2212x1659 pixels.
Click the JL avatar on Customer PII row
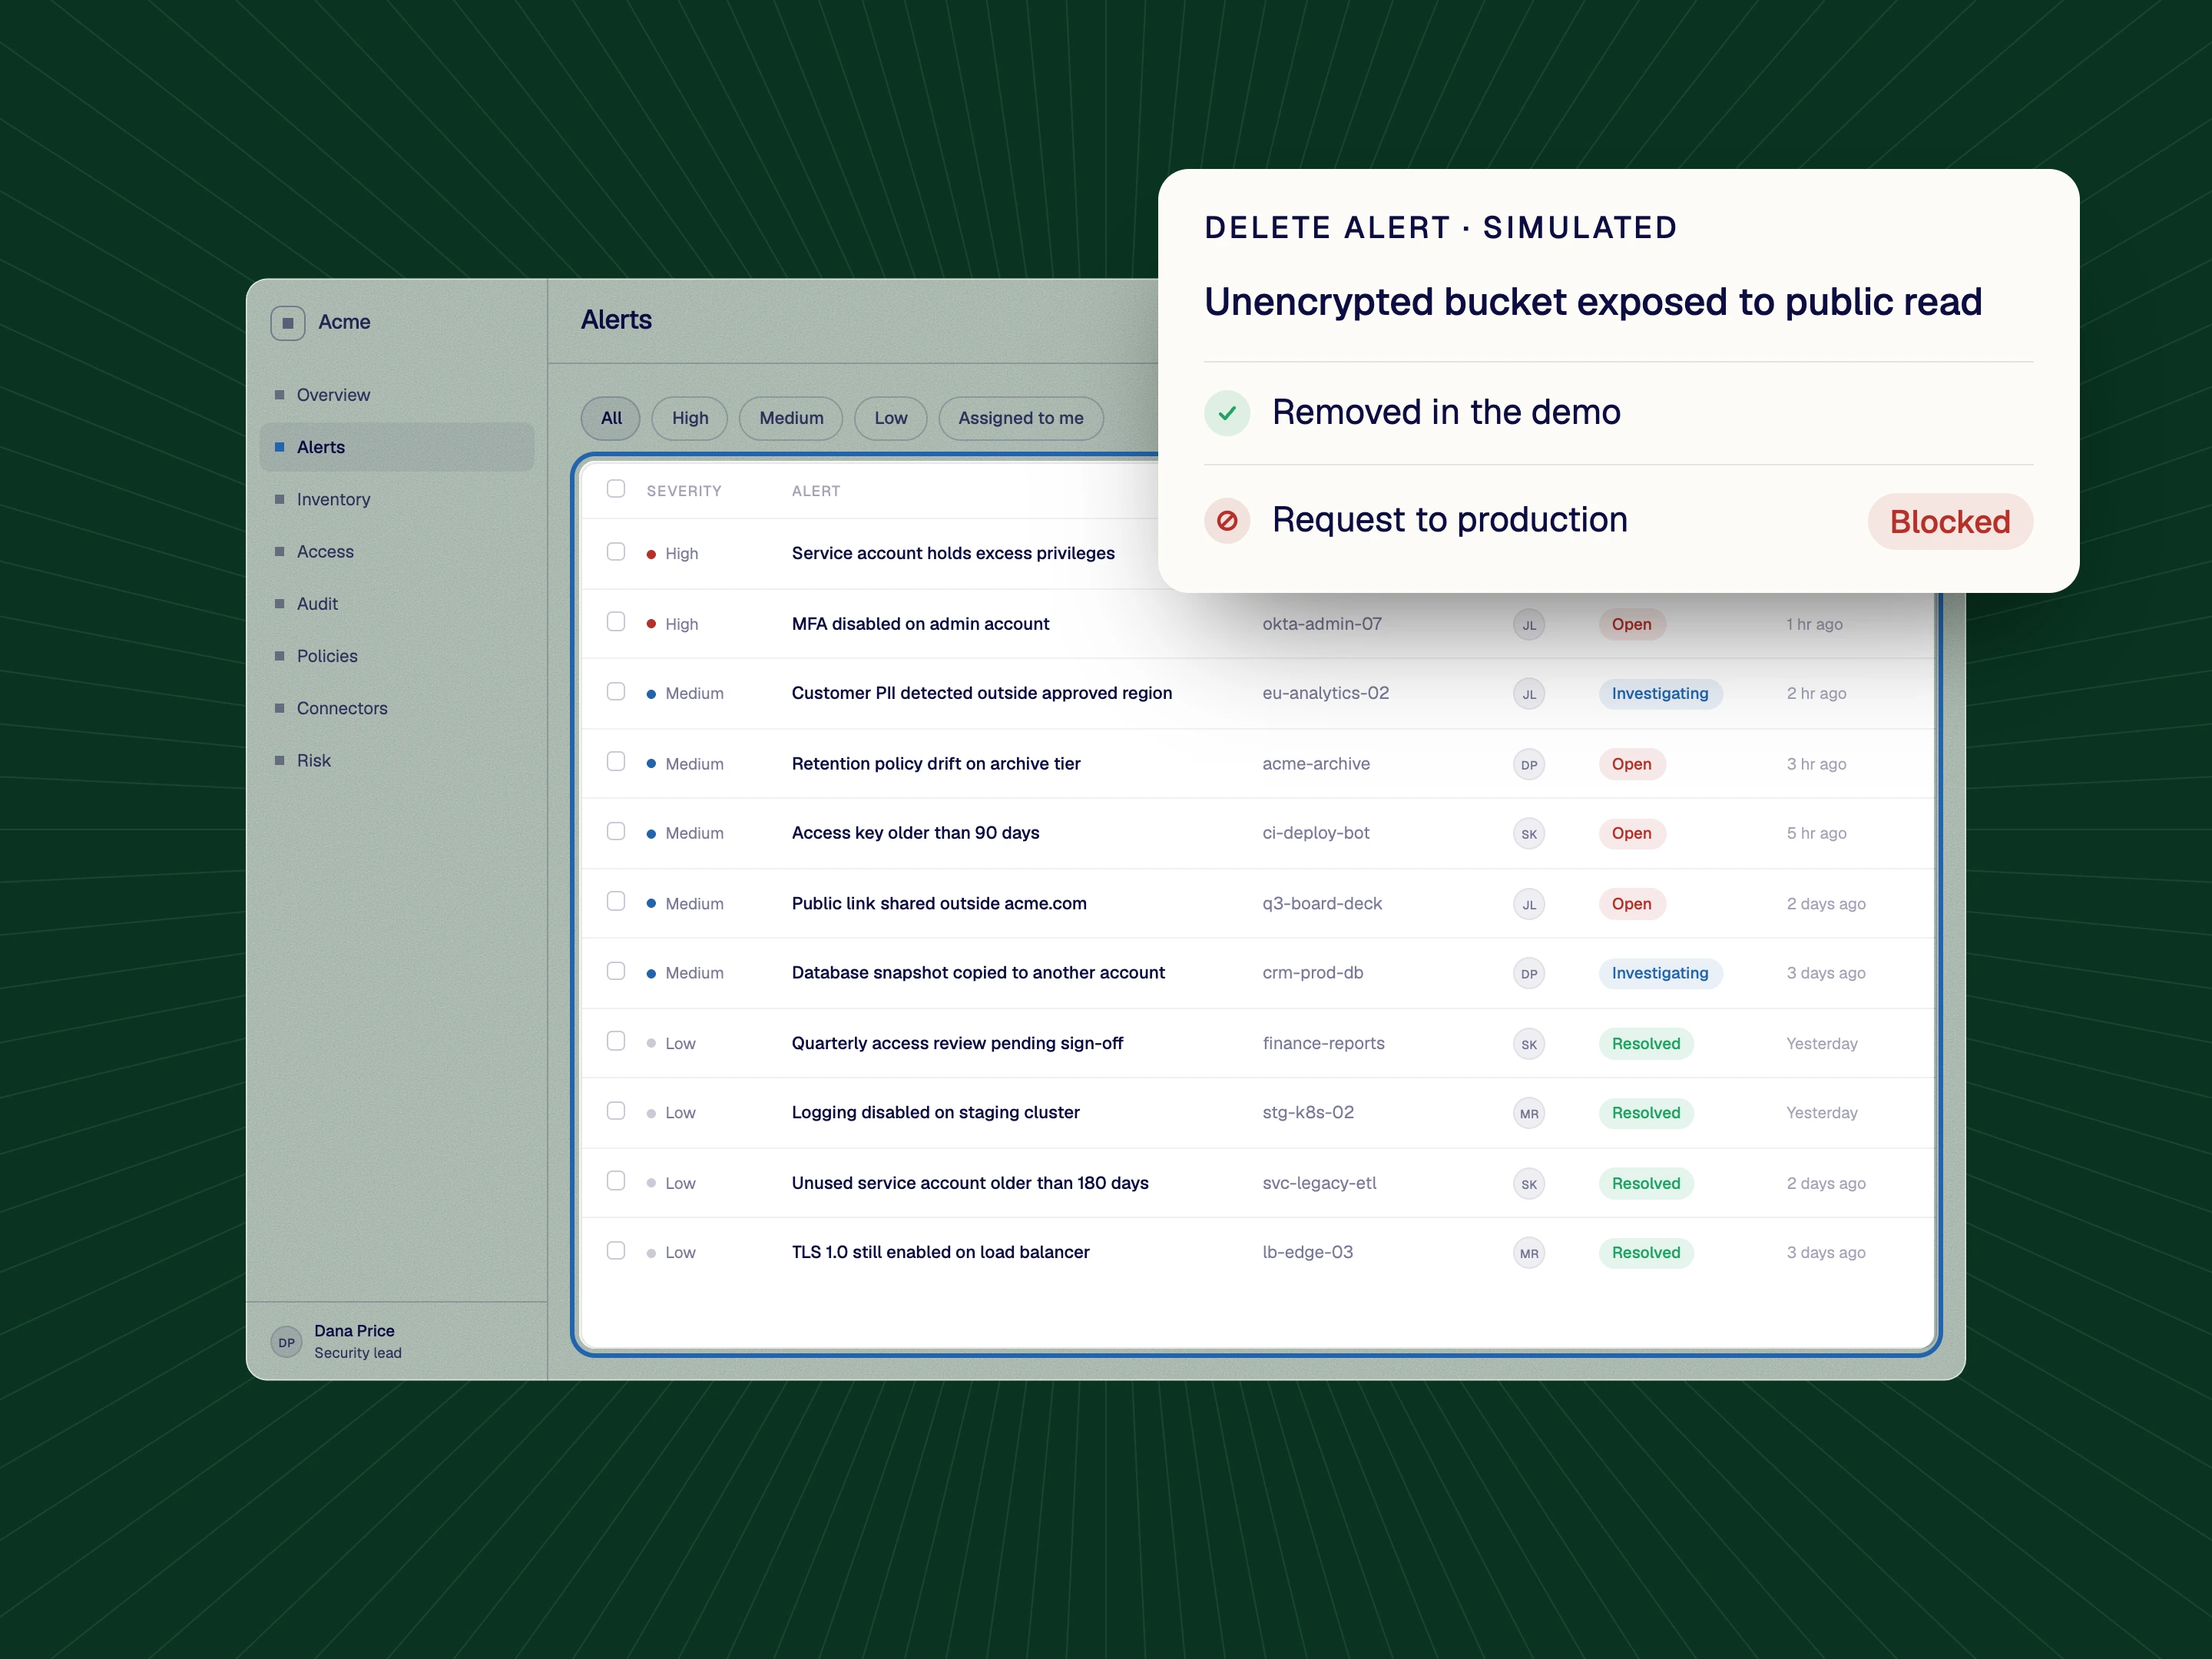1529,694
